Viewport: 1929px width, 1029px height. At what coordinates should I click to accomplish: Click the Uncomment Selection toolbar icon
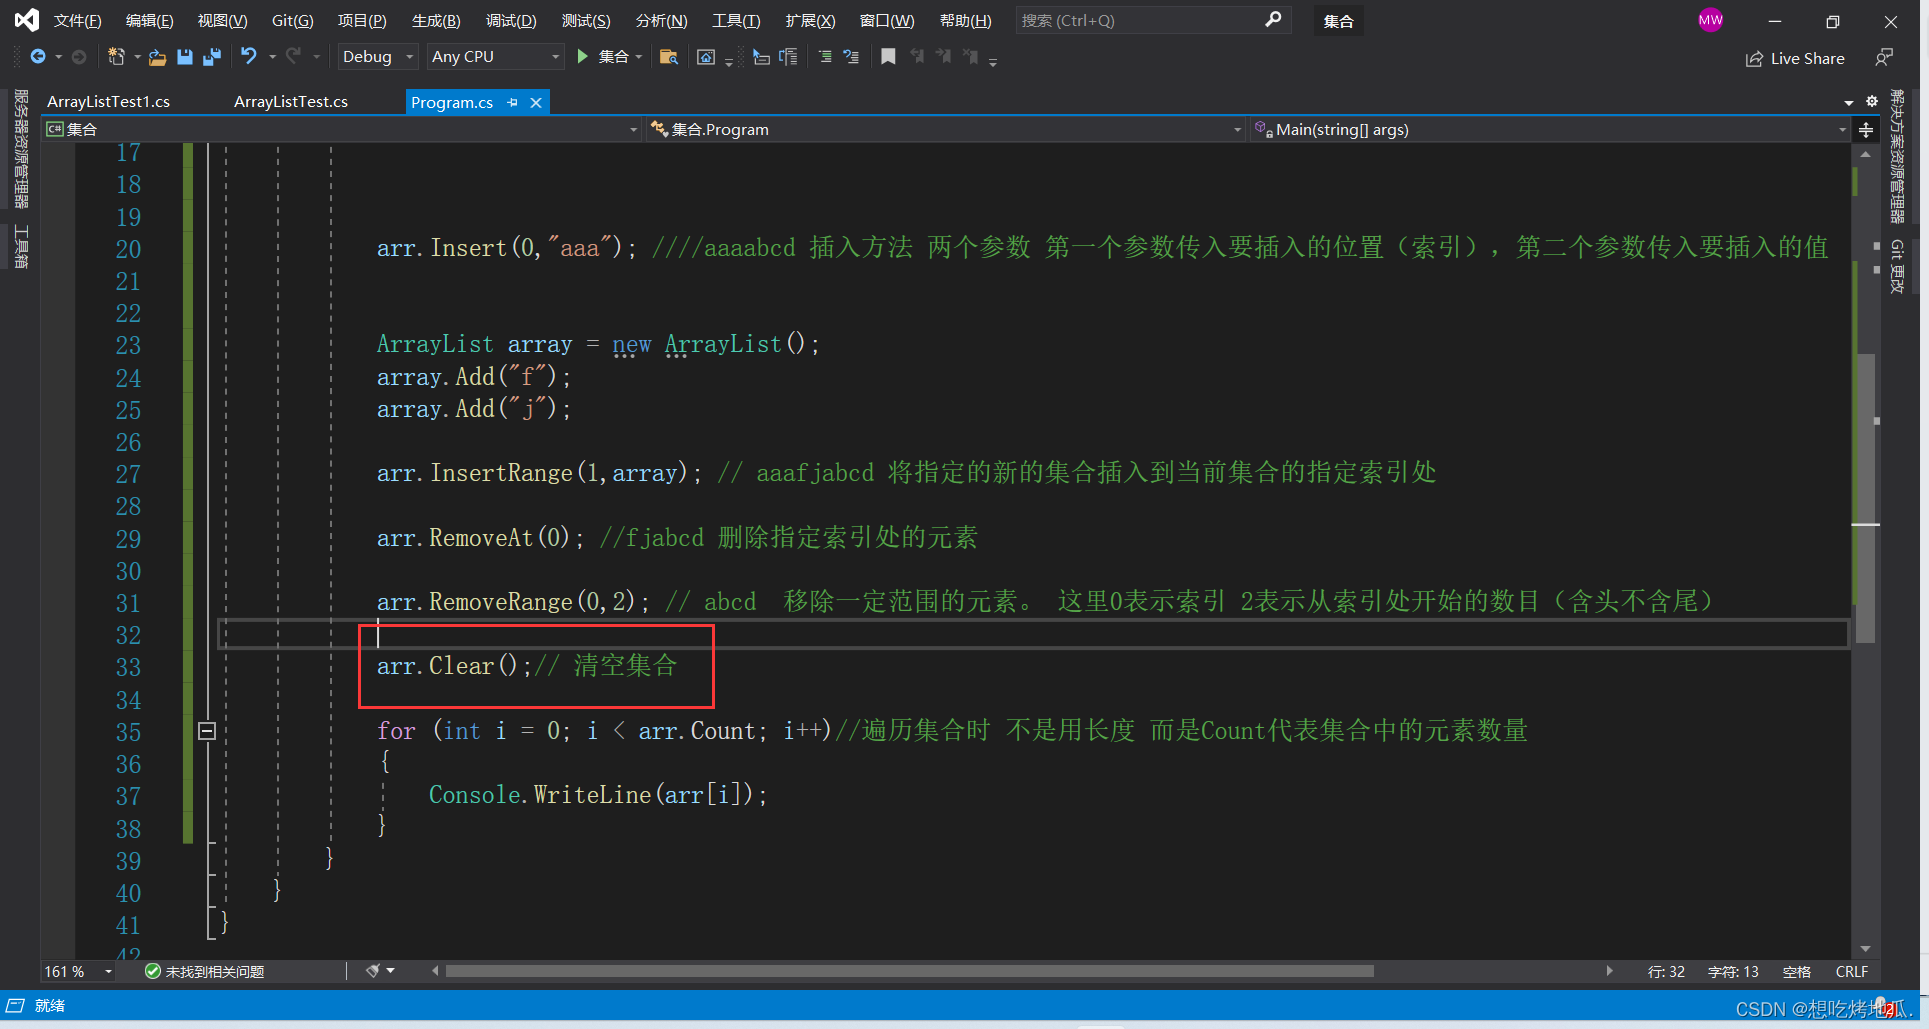click(x=851, y=57)
